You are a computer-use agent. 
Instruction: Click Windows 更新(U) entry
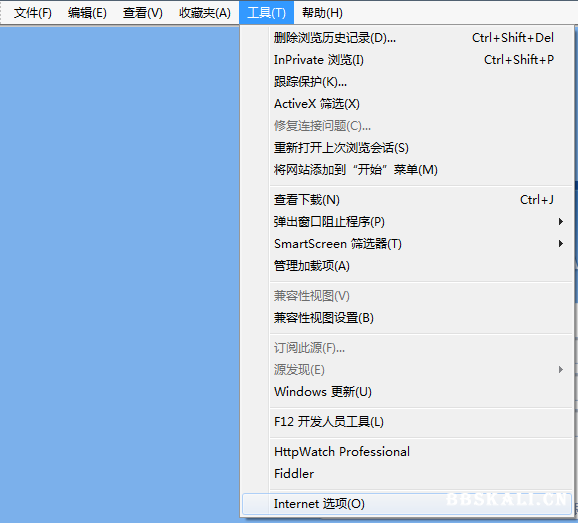point(407,391)
